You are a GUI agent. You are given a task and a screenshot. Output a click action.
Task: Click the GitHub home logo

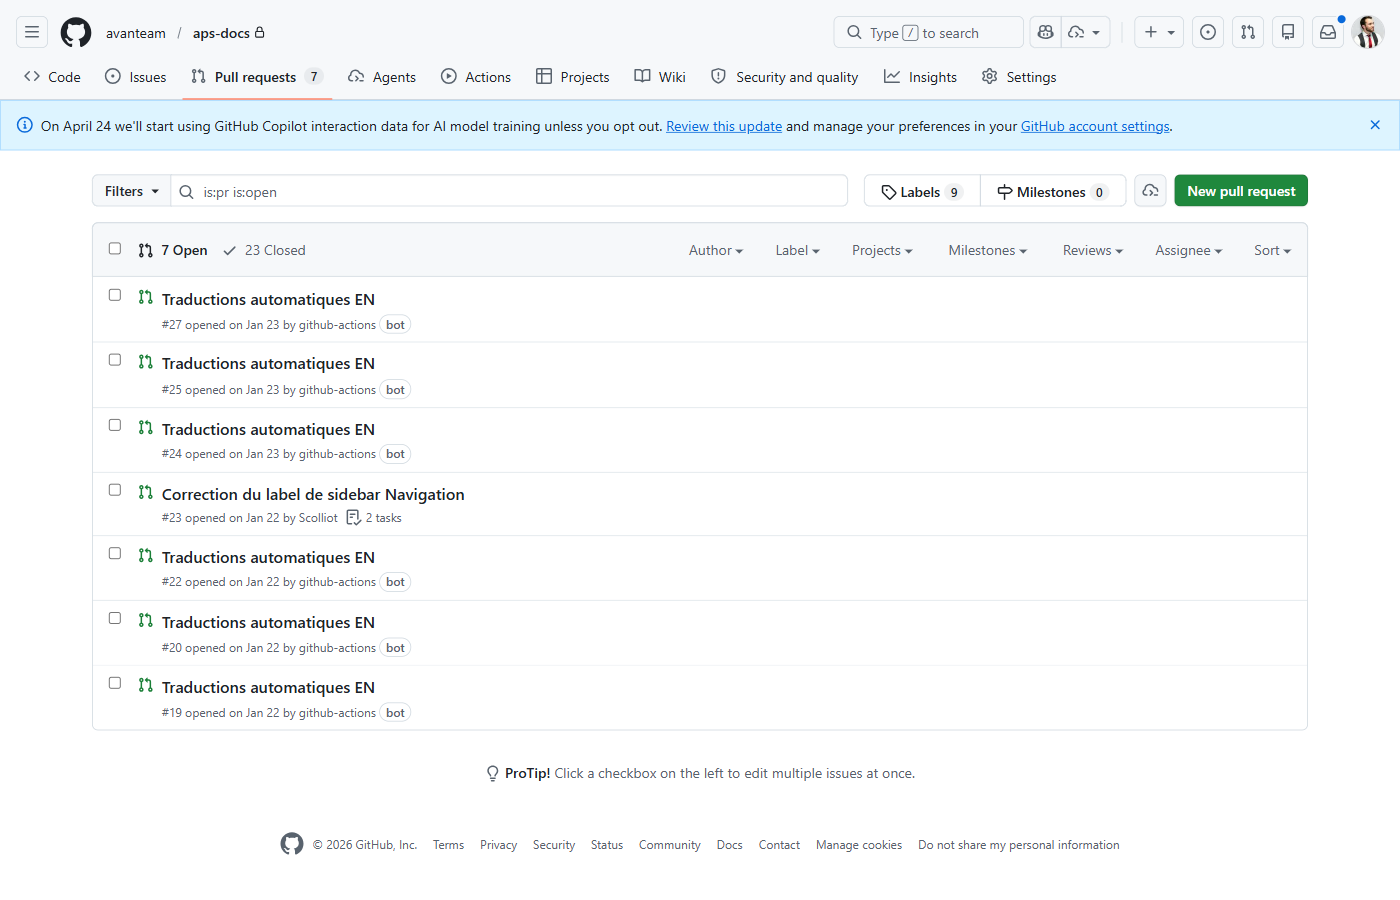tap(76, 32)
